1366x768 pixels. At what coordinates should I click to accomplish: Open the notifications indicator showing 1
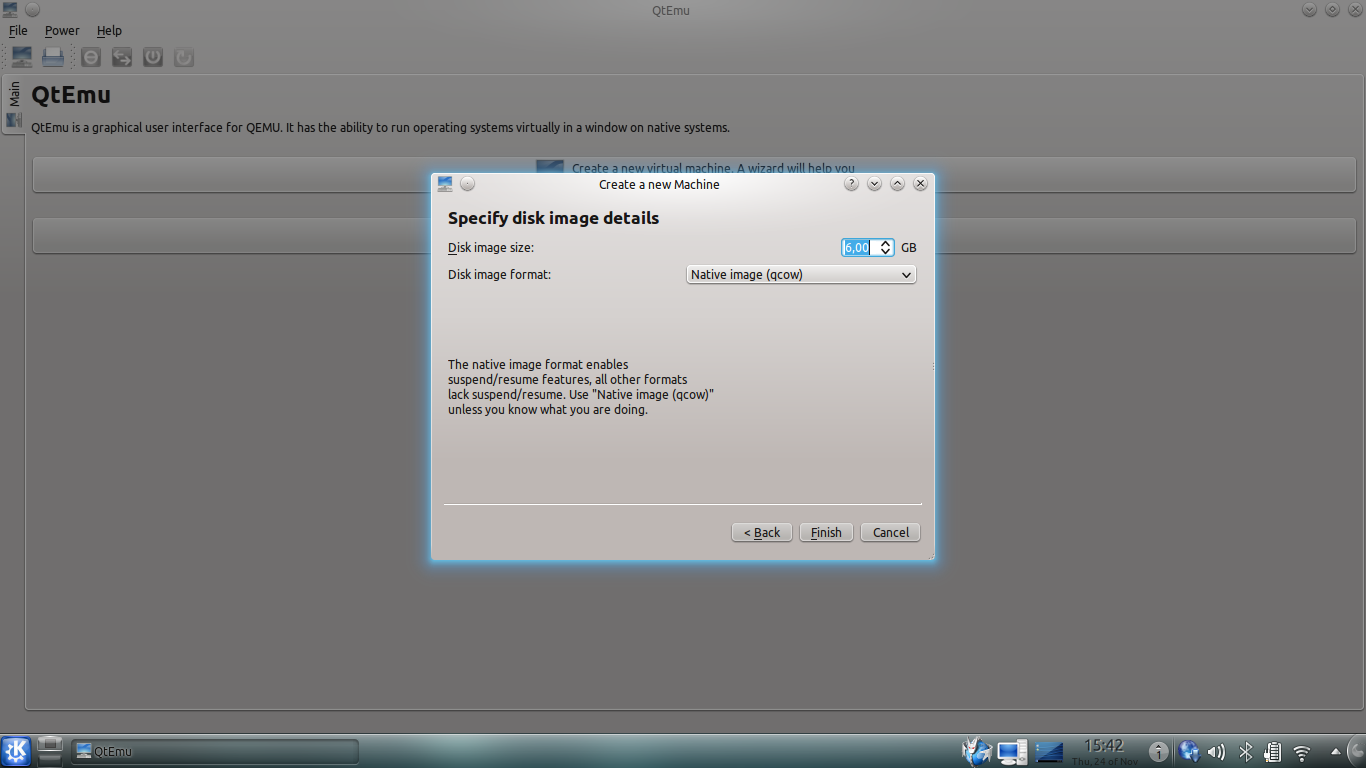pos(1158,752)
